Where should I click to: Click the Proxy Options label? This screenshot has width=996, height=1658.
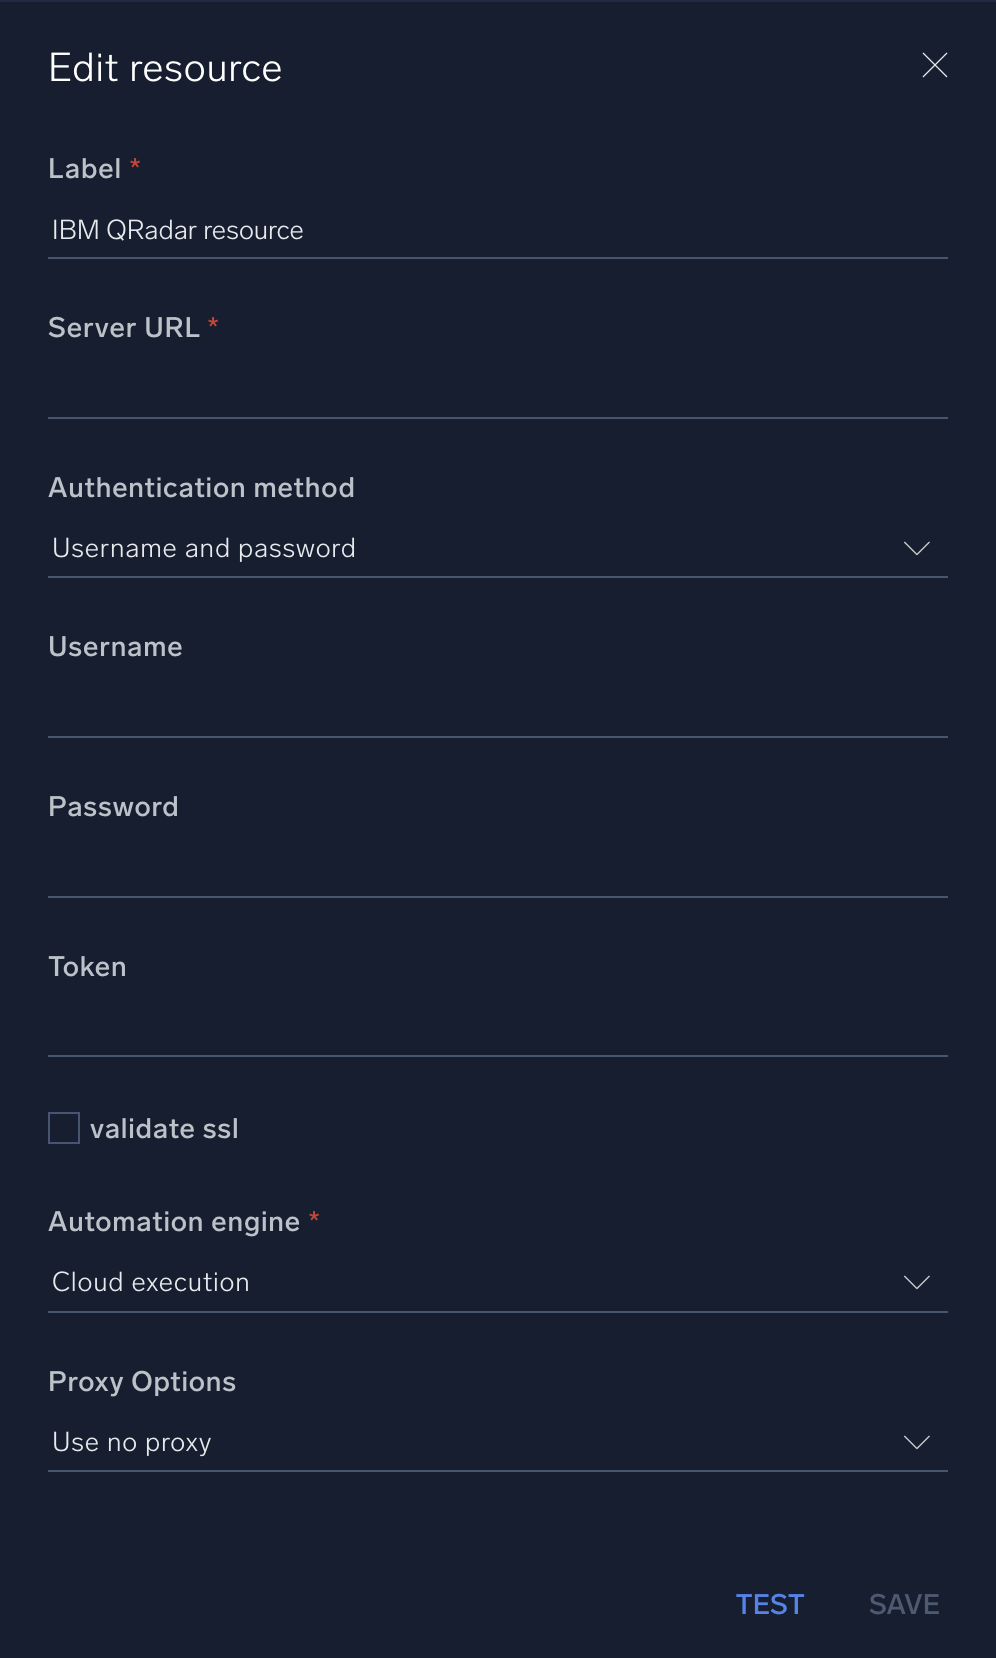coord(142,1382)
